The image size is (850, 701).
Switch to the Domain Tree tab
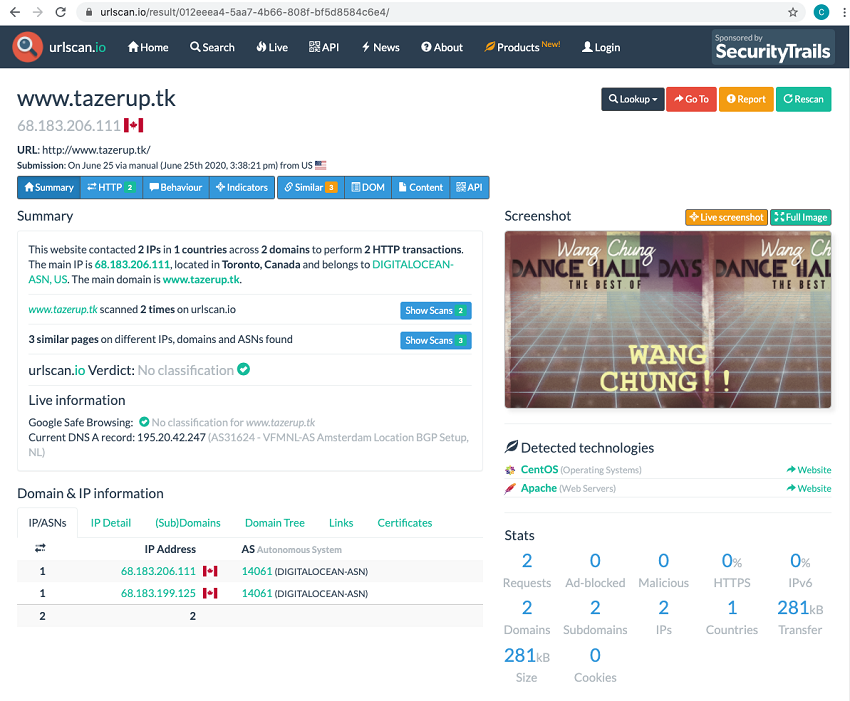275,523
